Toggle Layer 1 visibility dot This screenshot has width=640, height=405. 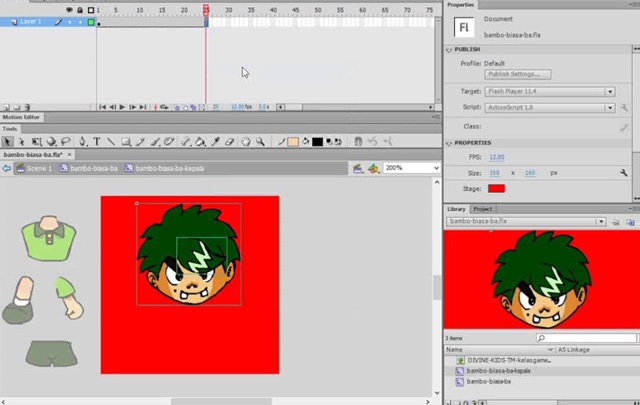point(70,22)
